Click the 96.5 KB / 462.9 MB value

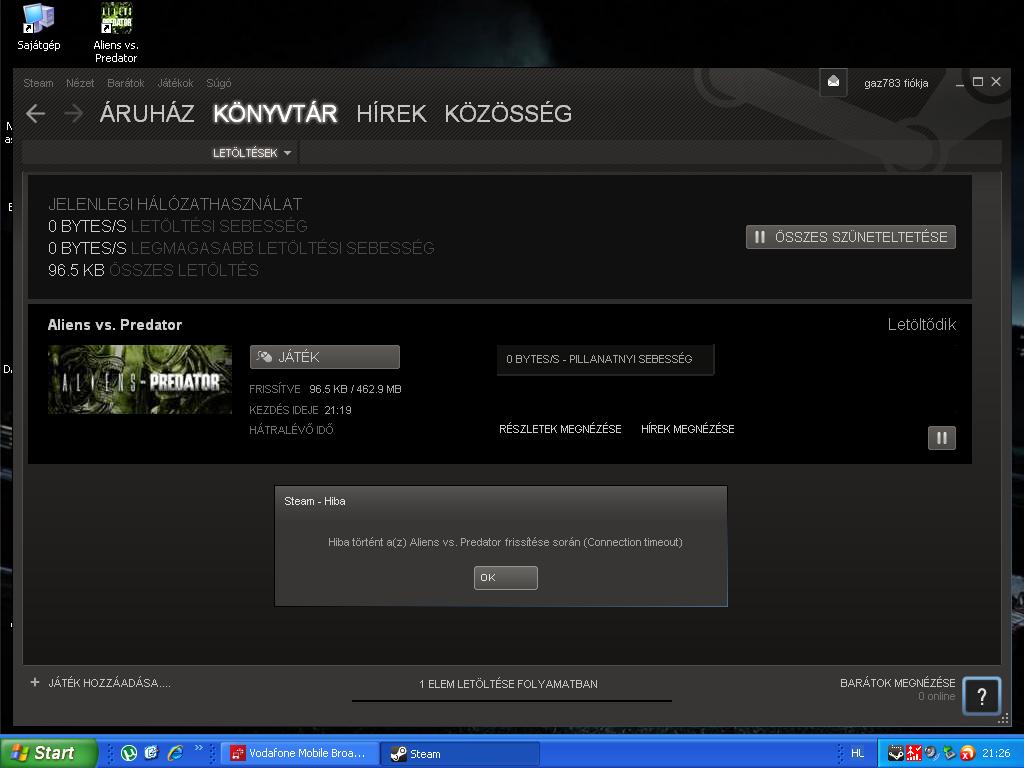point(355,389)
